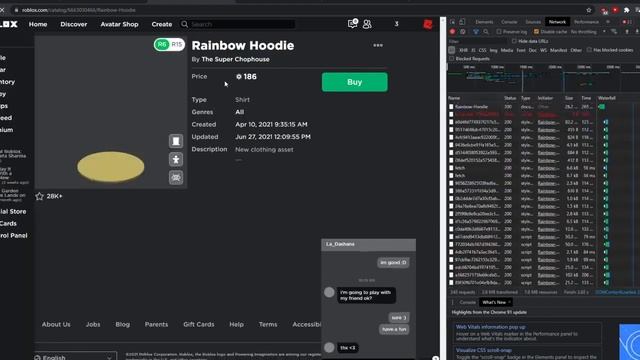Enable Preserve log checkbox
The height and width of the screenshot is (360, 640).
point(499,31)
